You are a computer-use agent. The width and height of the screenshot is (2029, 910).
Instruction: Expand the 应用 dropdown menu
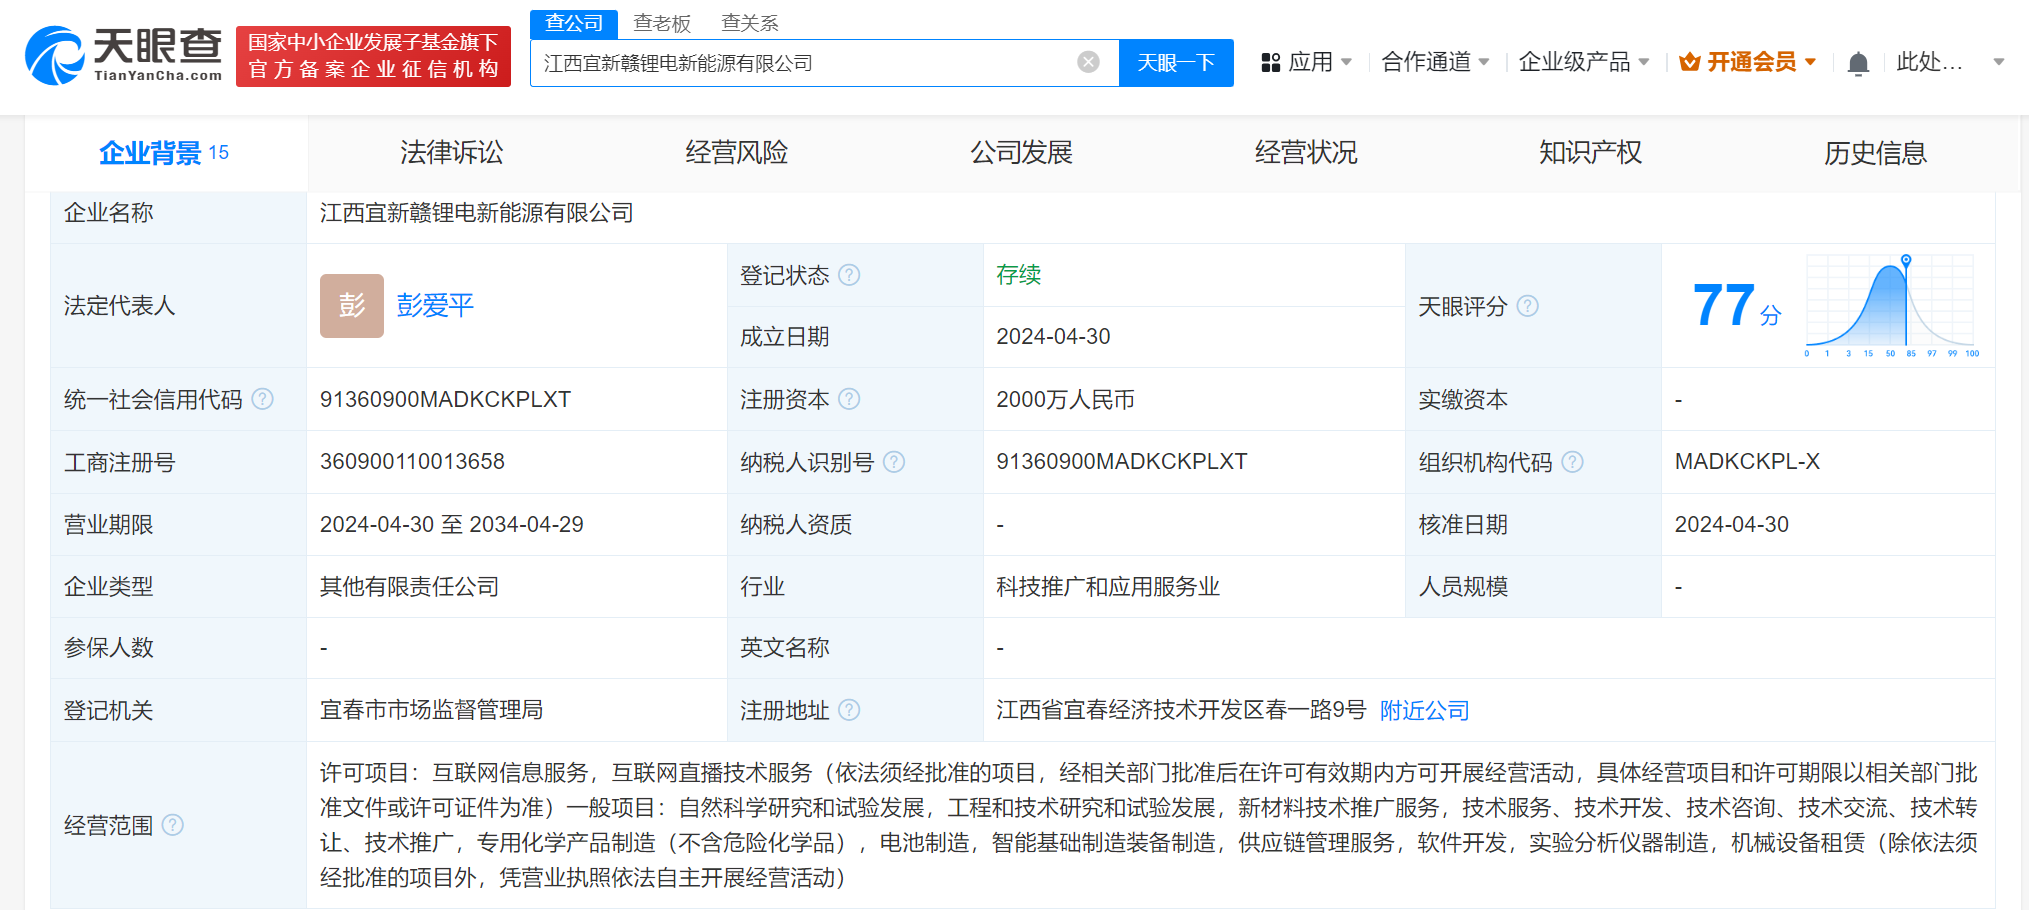pos(1307,62)
